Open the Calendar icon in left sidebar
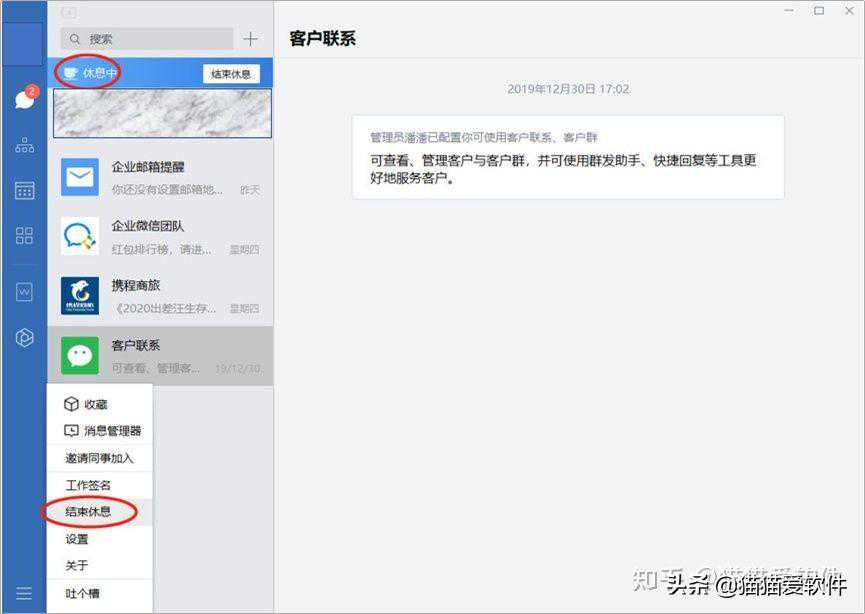The image size is (865, 614). click(24, 190)
